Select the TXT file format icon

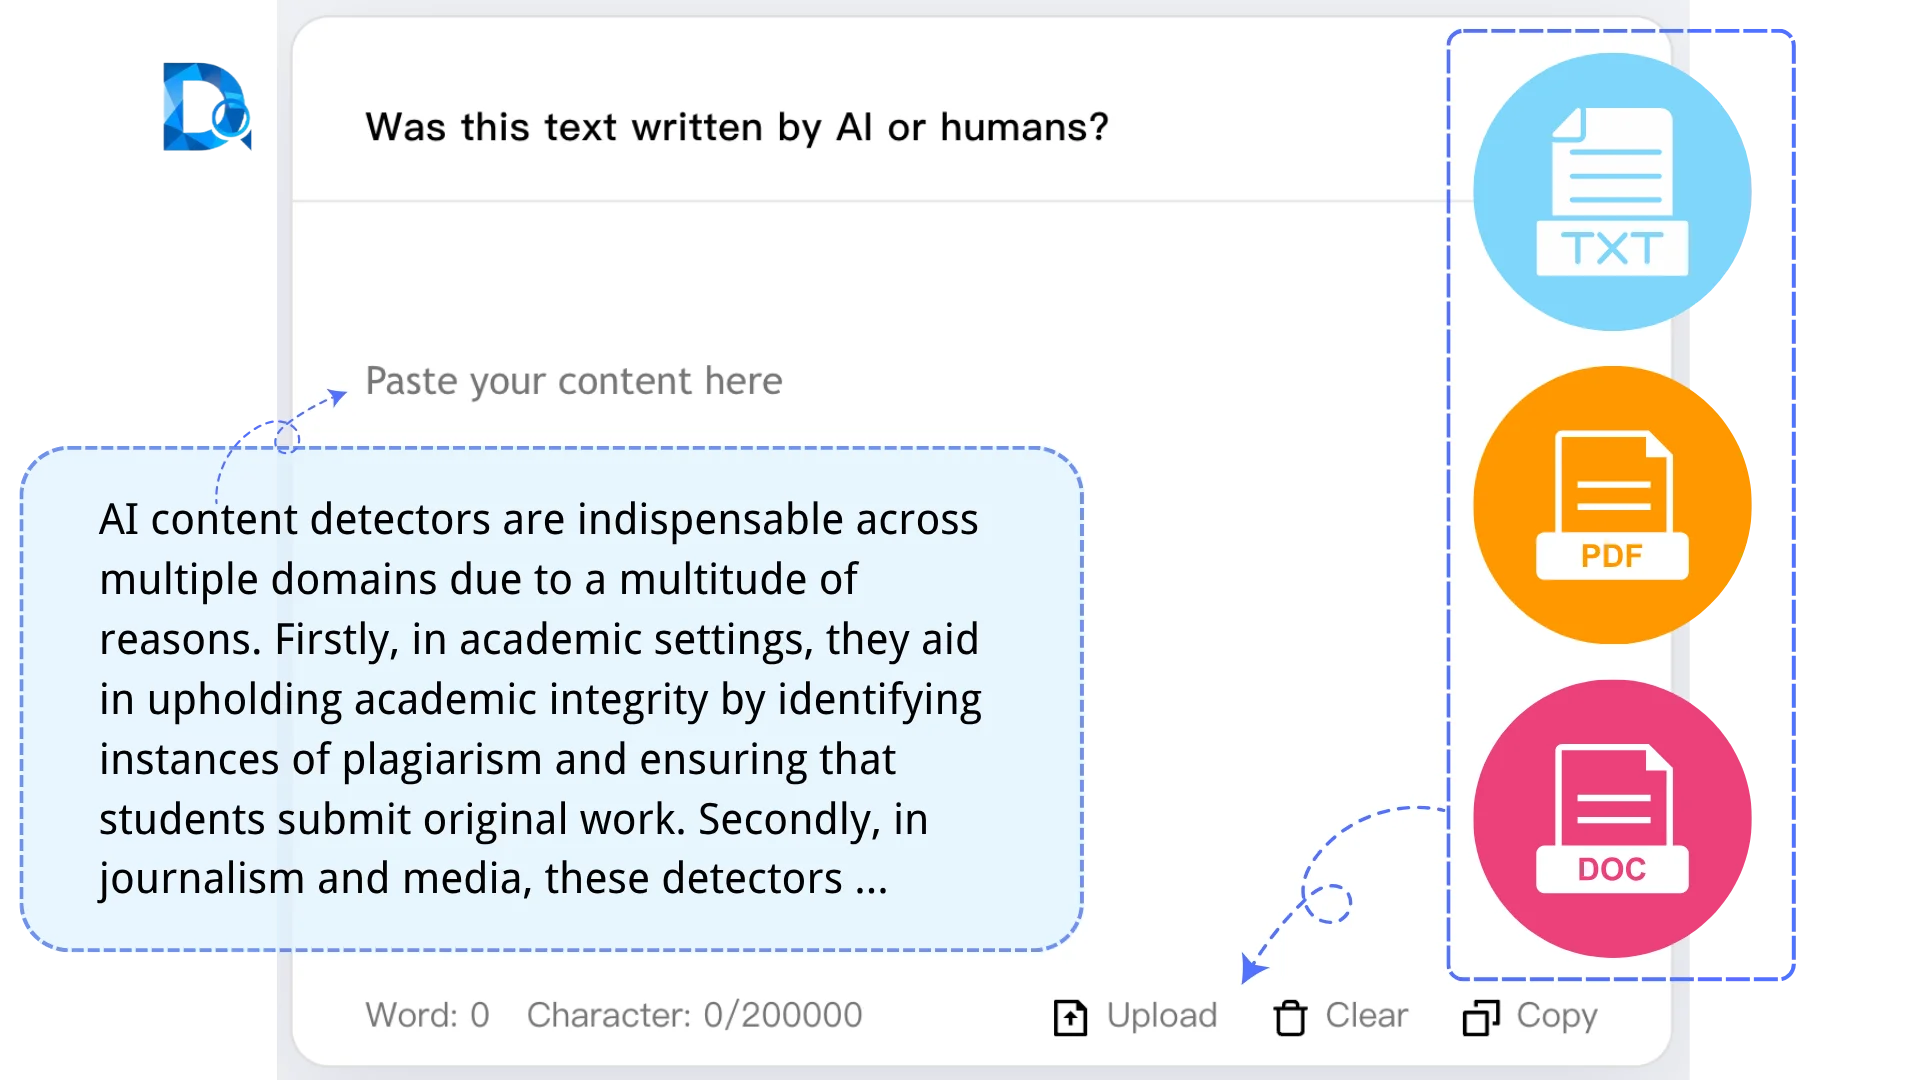coord(1611,192)
